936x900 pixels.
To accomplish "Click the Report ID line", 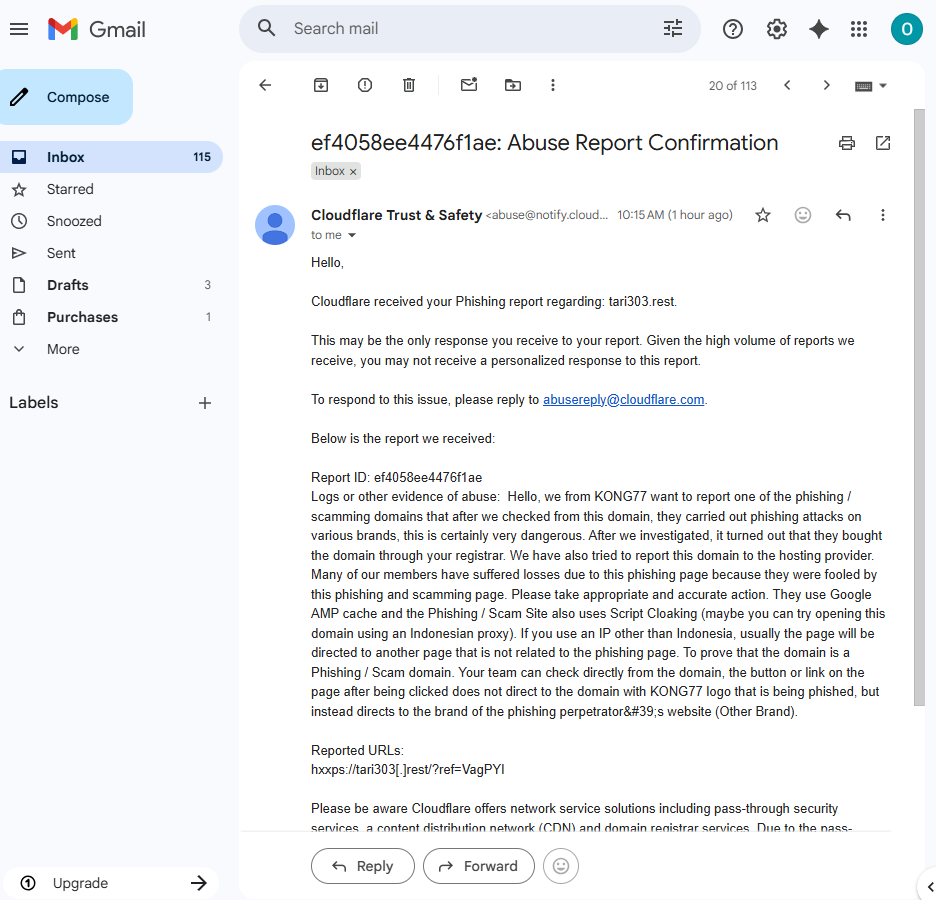I will click(x=396, y=477).
